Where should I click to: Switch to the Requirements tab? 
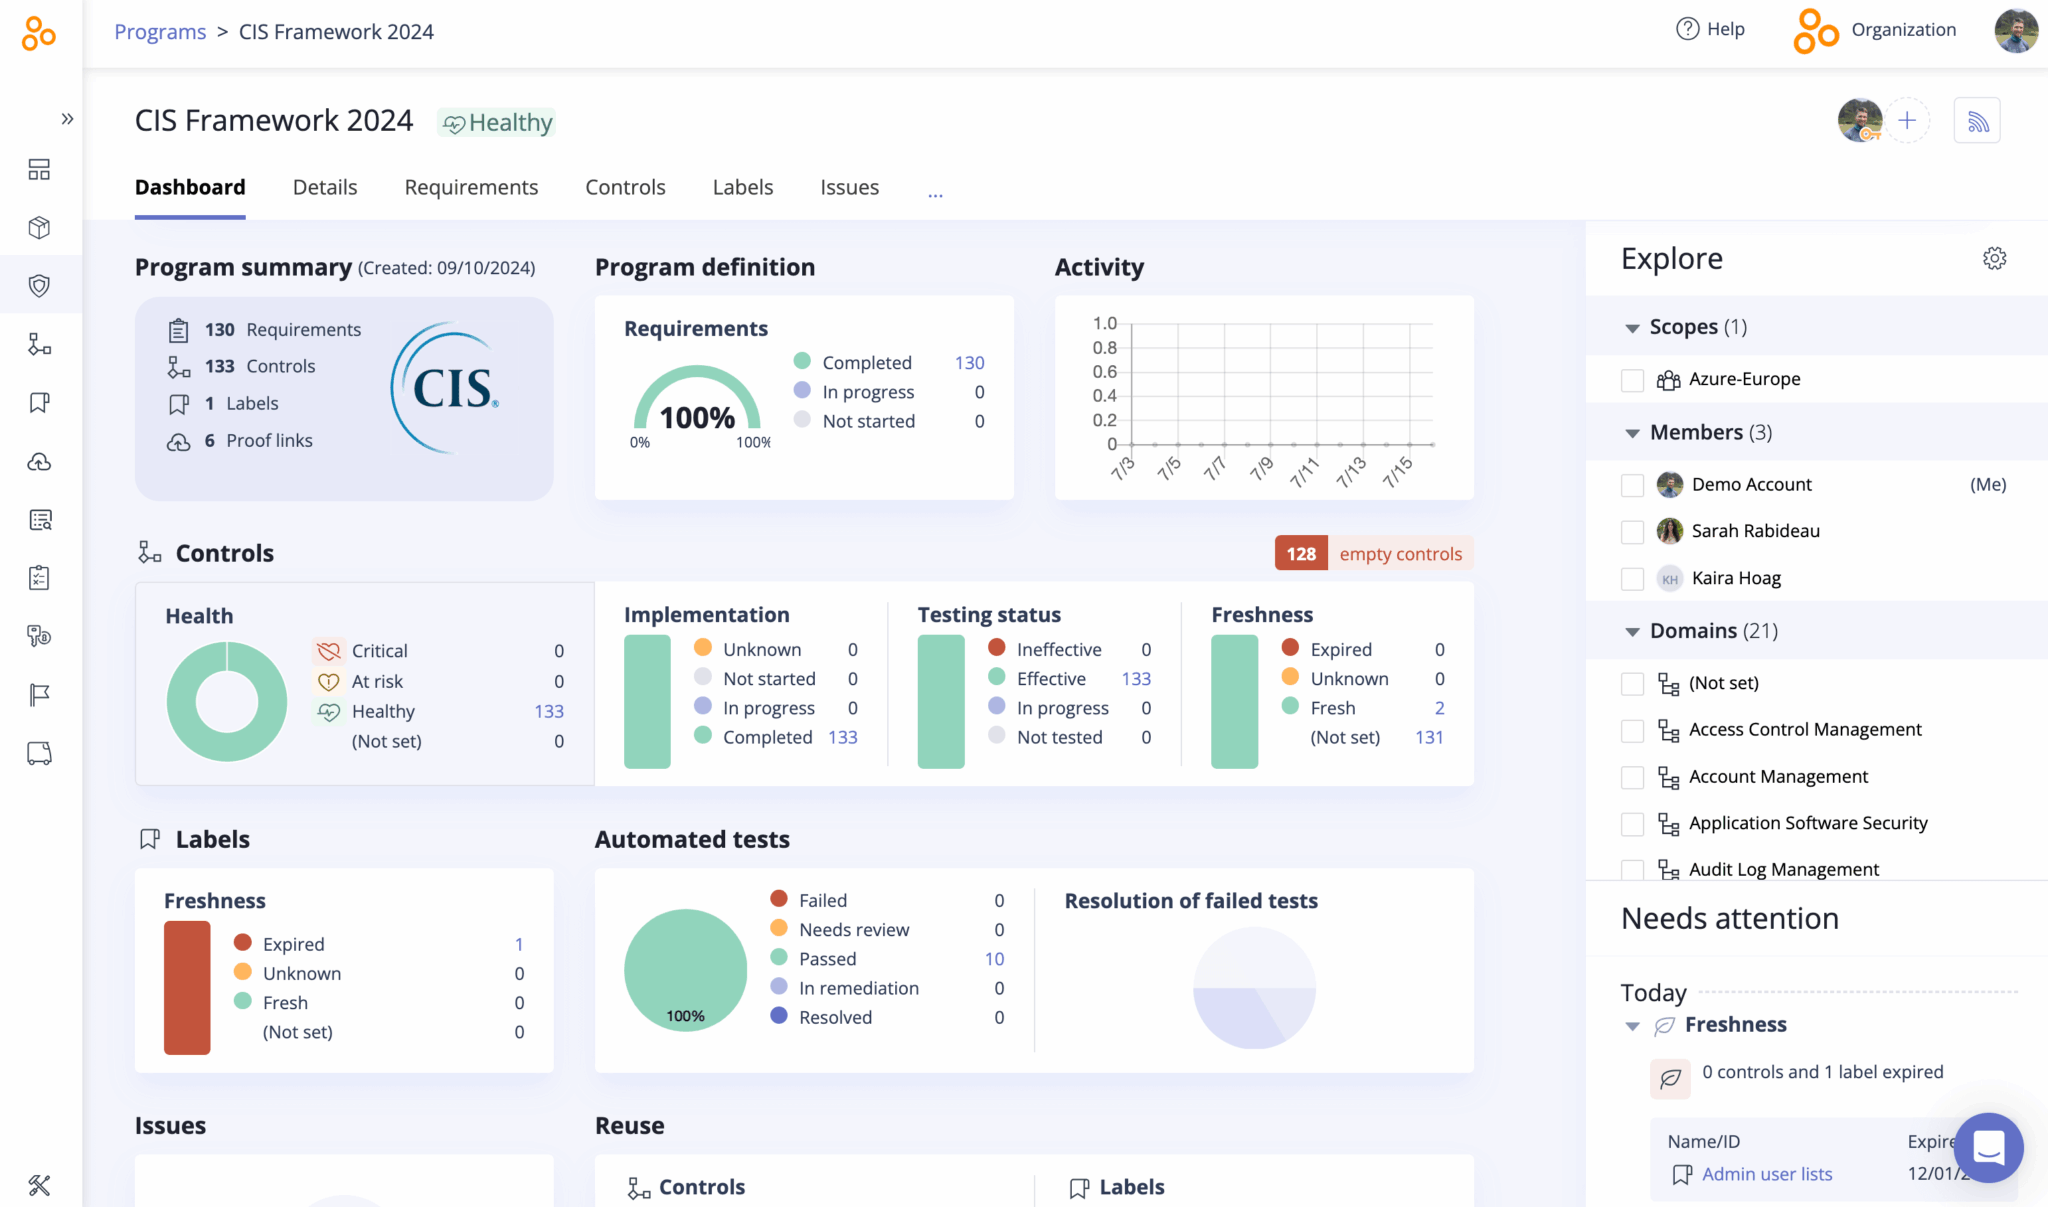[471, 188]
